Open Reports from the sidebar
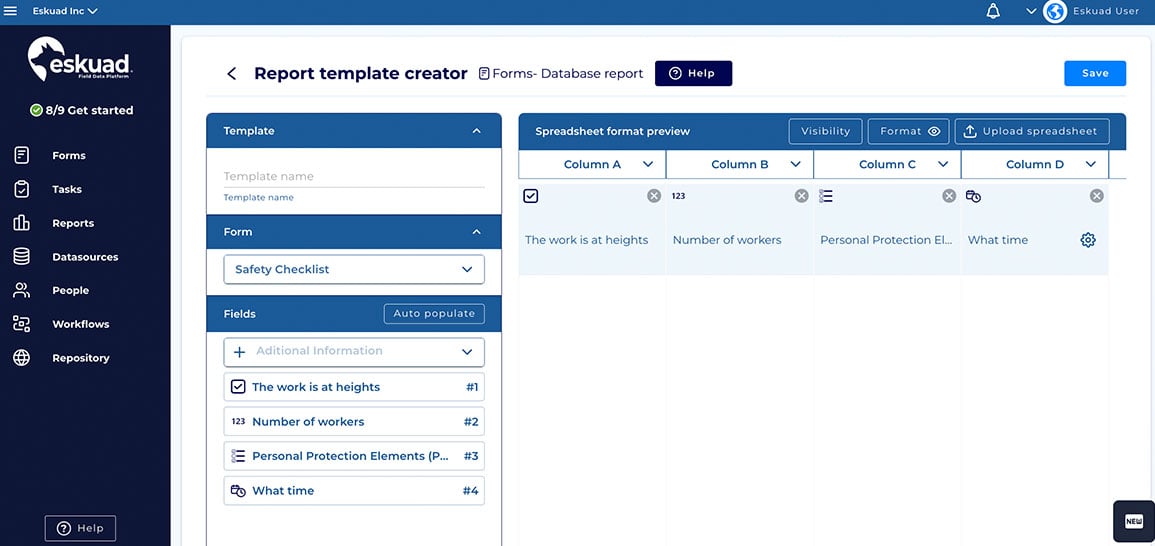The height and width of the screenshot is (546, 1155). (x=73, y=223)
